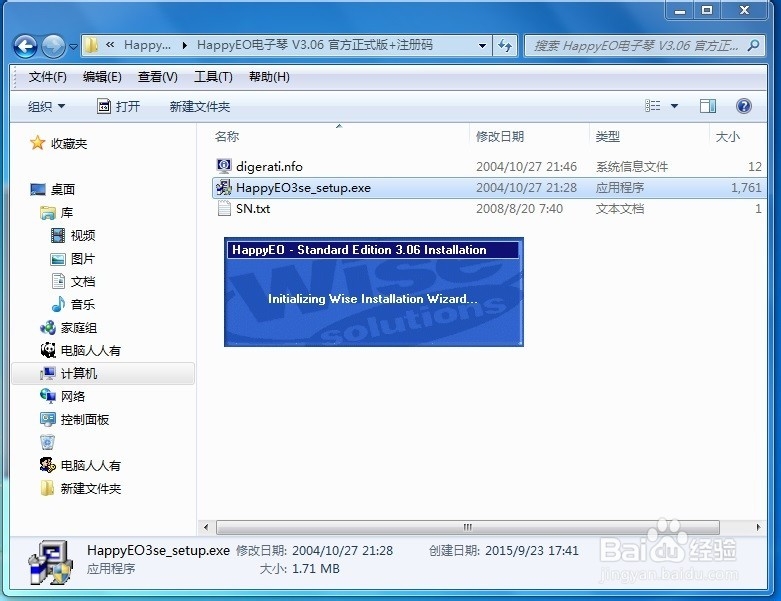781x601 pixels.
Task: Click the 打开 toolbar button
Action: tap(118, 106)
